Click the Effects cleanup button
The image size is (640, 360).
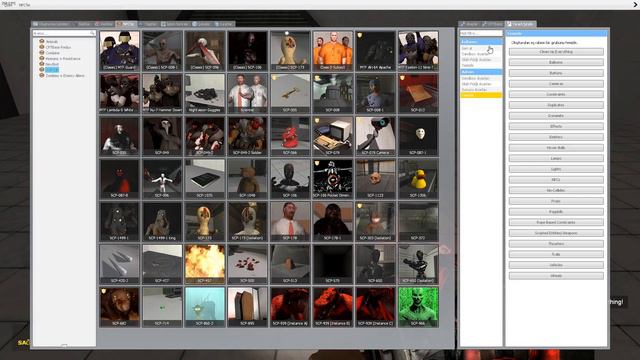pos(556,127)
